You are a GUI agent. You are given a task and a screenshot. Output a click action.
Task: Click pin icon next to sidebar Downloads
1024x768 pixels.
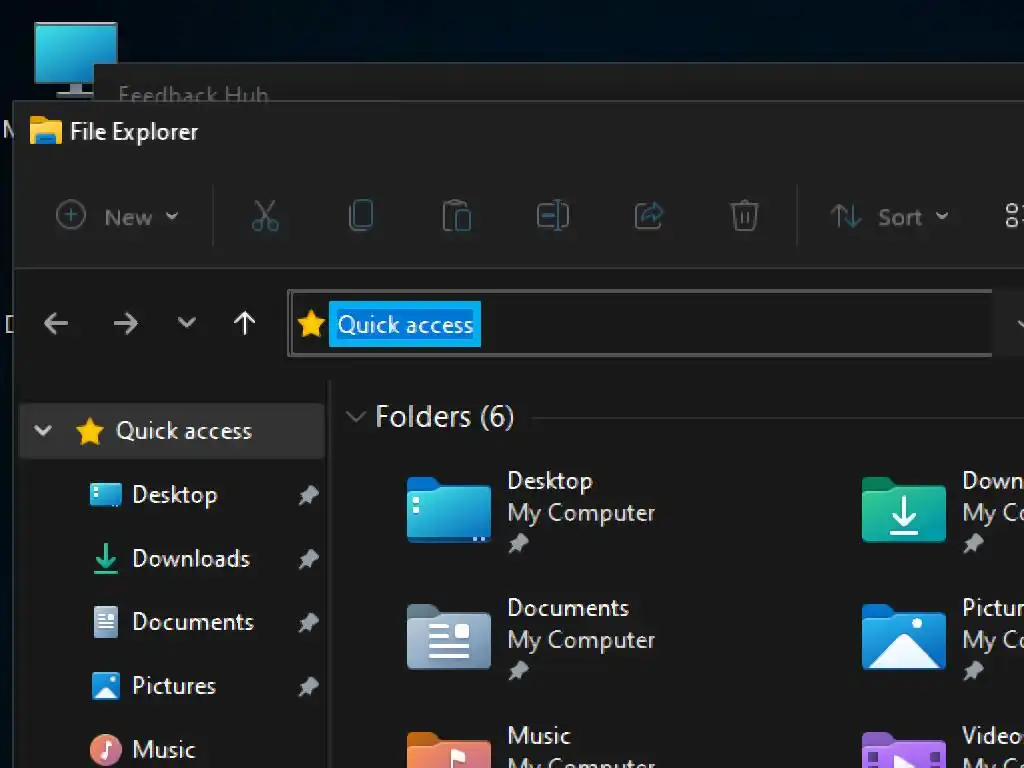tap(308, 559)
